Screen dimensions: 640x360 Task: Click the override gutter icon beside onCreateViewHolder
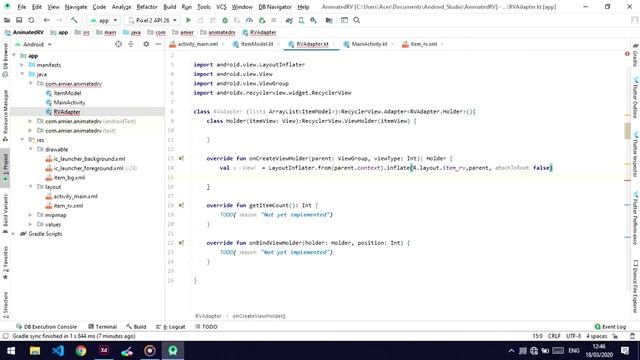coord(181,158)
